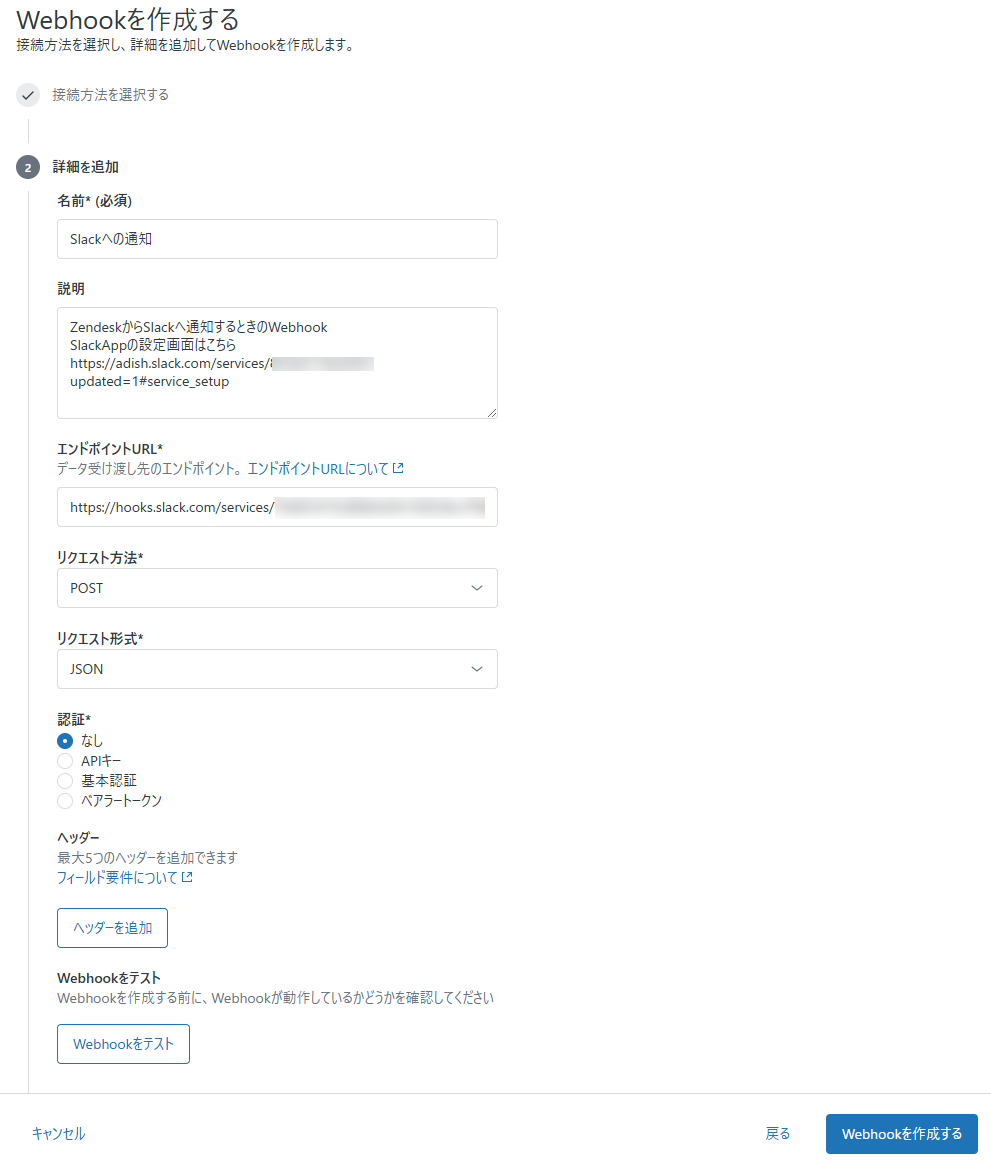
Task: Select 基本認証 authentication option
Action: pos(65,781)
